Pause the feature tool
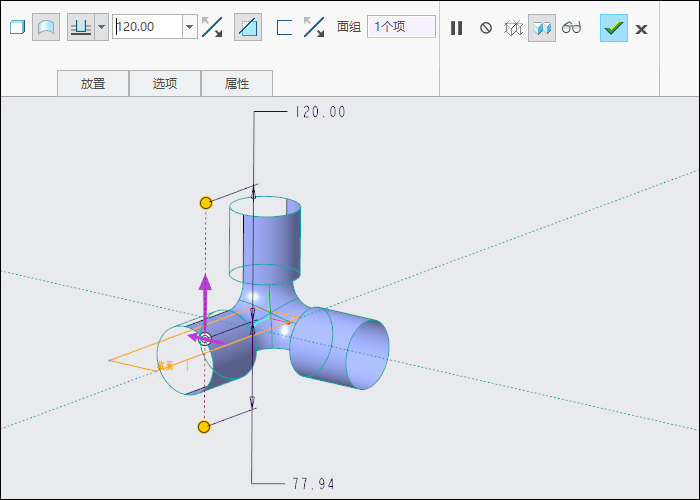This screenshot has width=700, height=500. point(456,28)
